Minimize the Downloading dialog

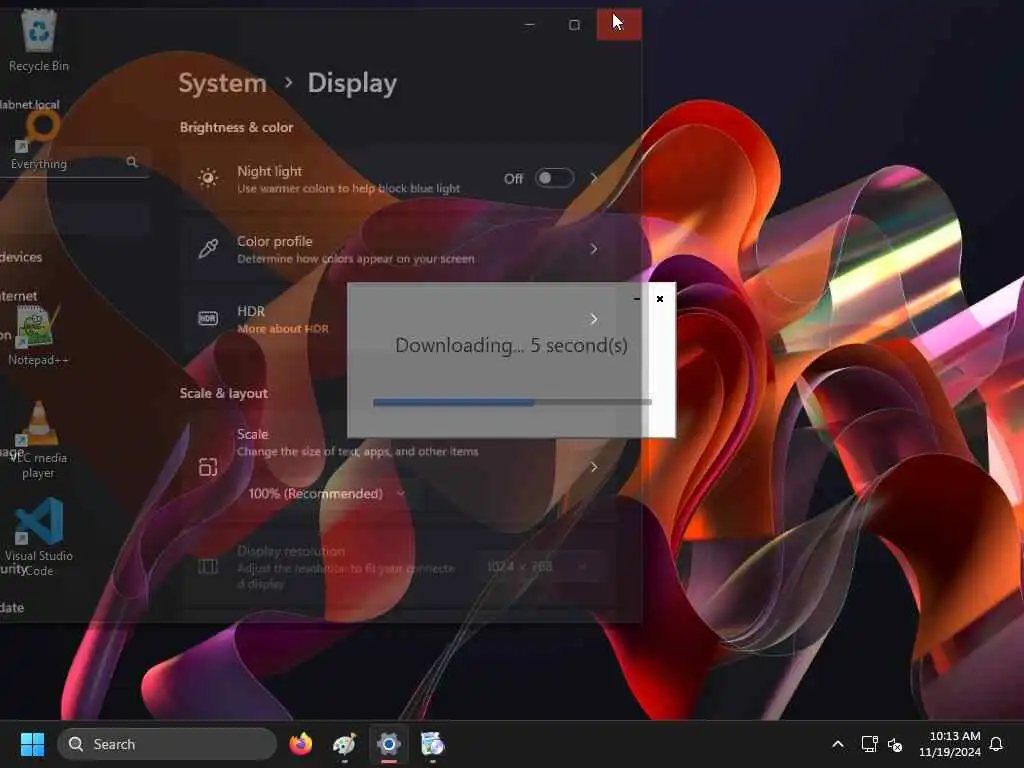(637, 298)
